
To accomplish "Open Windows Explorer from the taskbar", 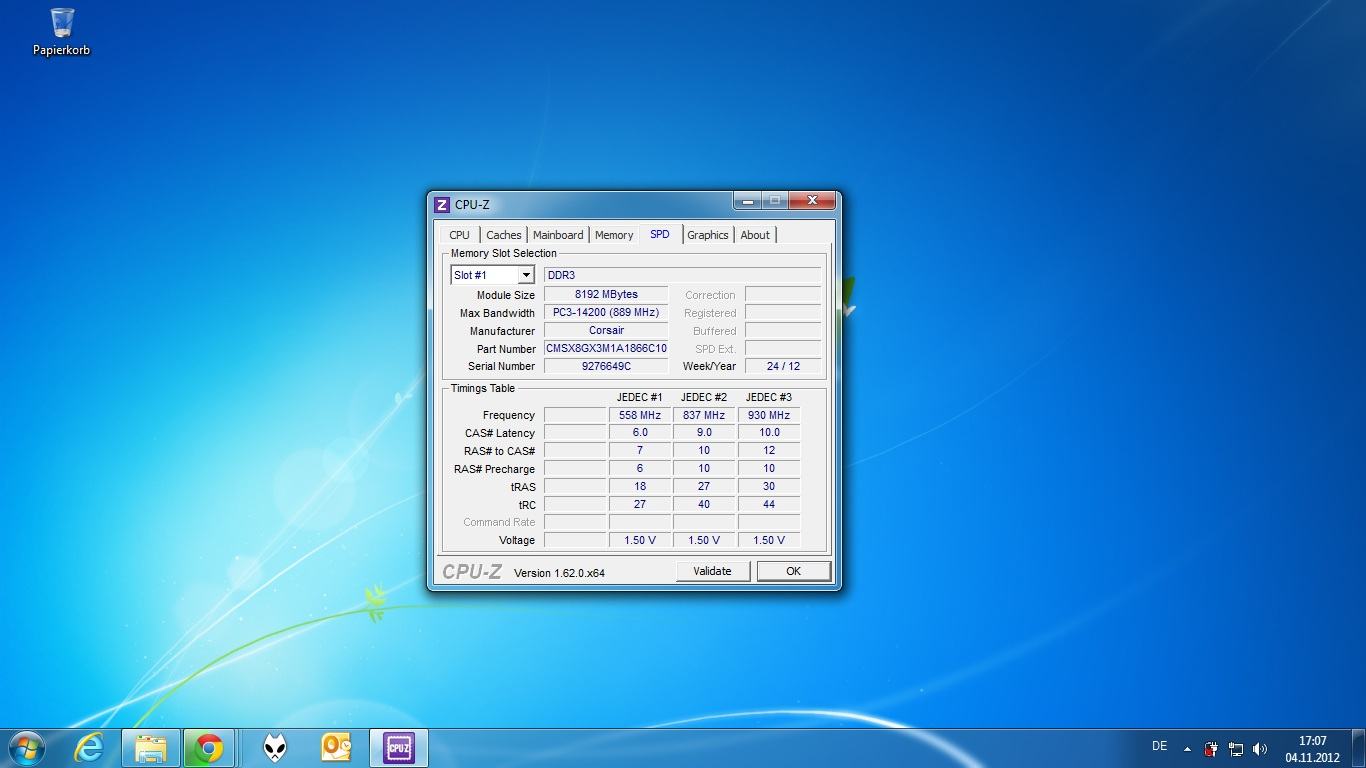I will (x=151, y=747).
